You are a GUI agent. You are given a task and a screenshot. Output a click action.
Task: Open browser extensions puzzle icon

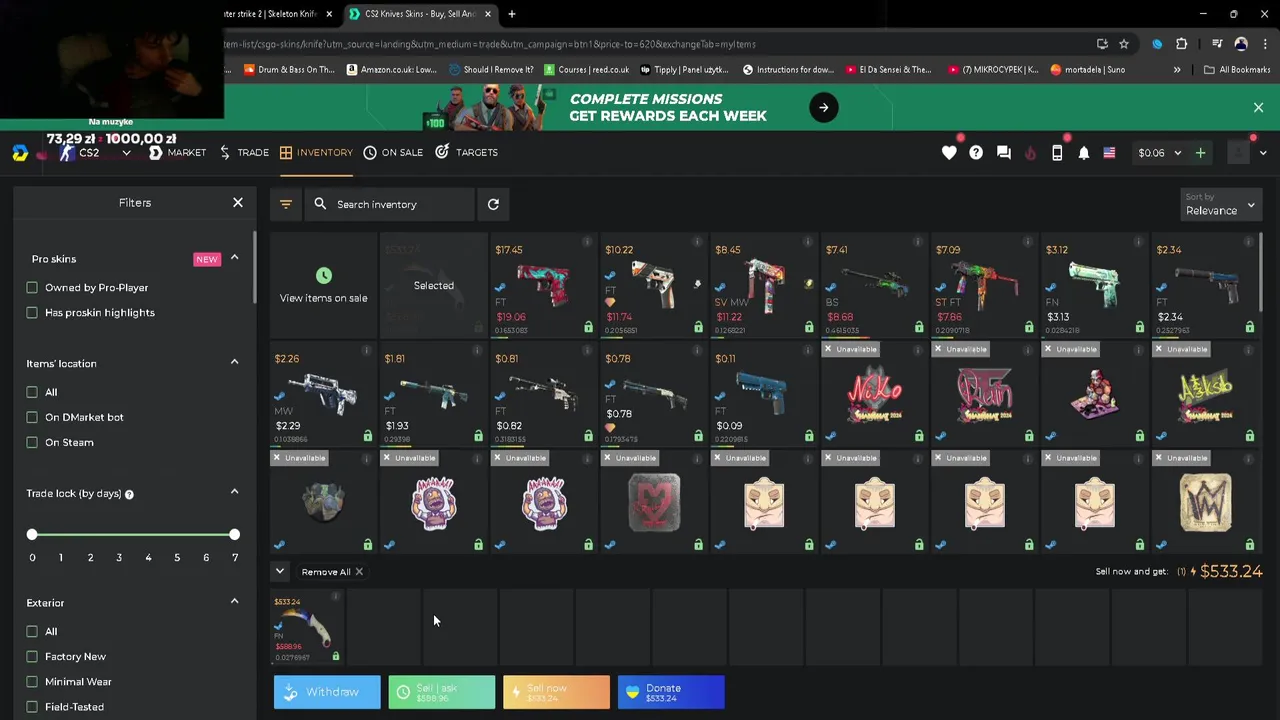(1181, 44)
